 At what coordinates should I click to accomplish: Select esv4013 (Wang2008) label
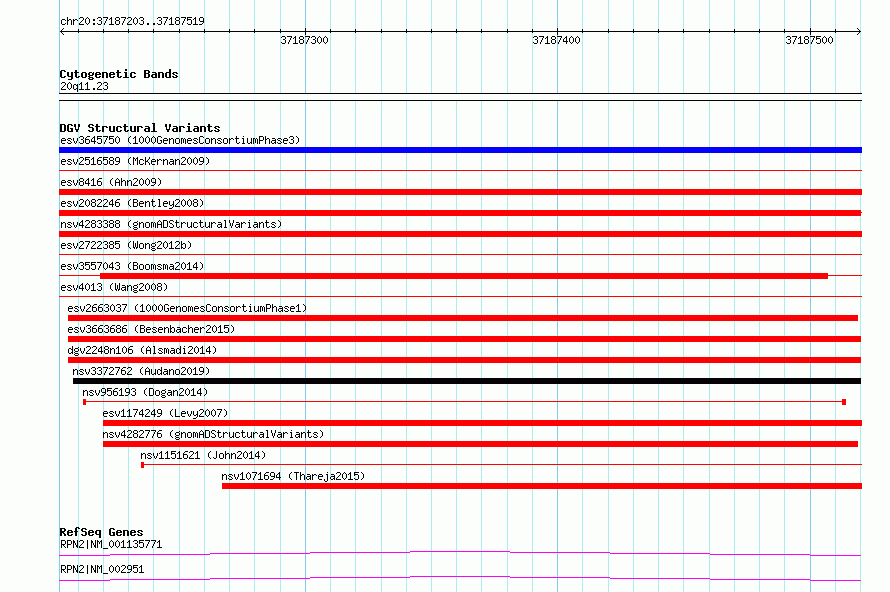pos(114,287)
